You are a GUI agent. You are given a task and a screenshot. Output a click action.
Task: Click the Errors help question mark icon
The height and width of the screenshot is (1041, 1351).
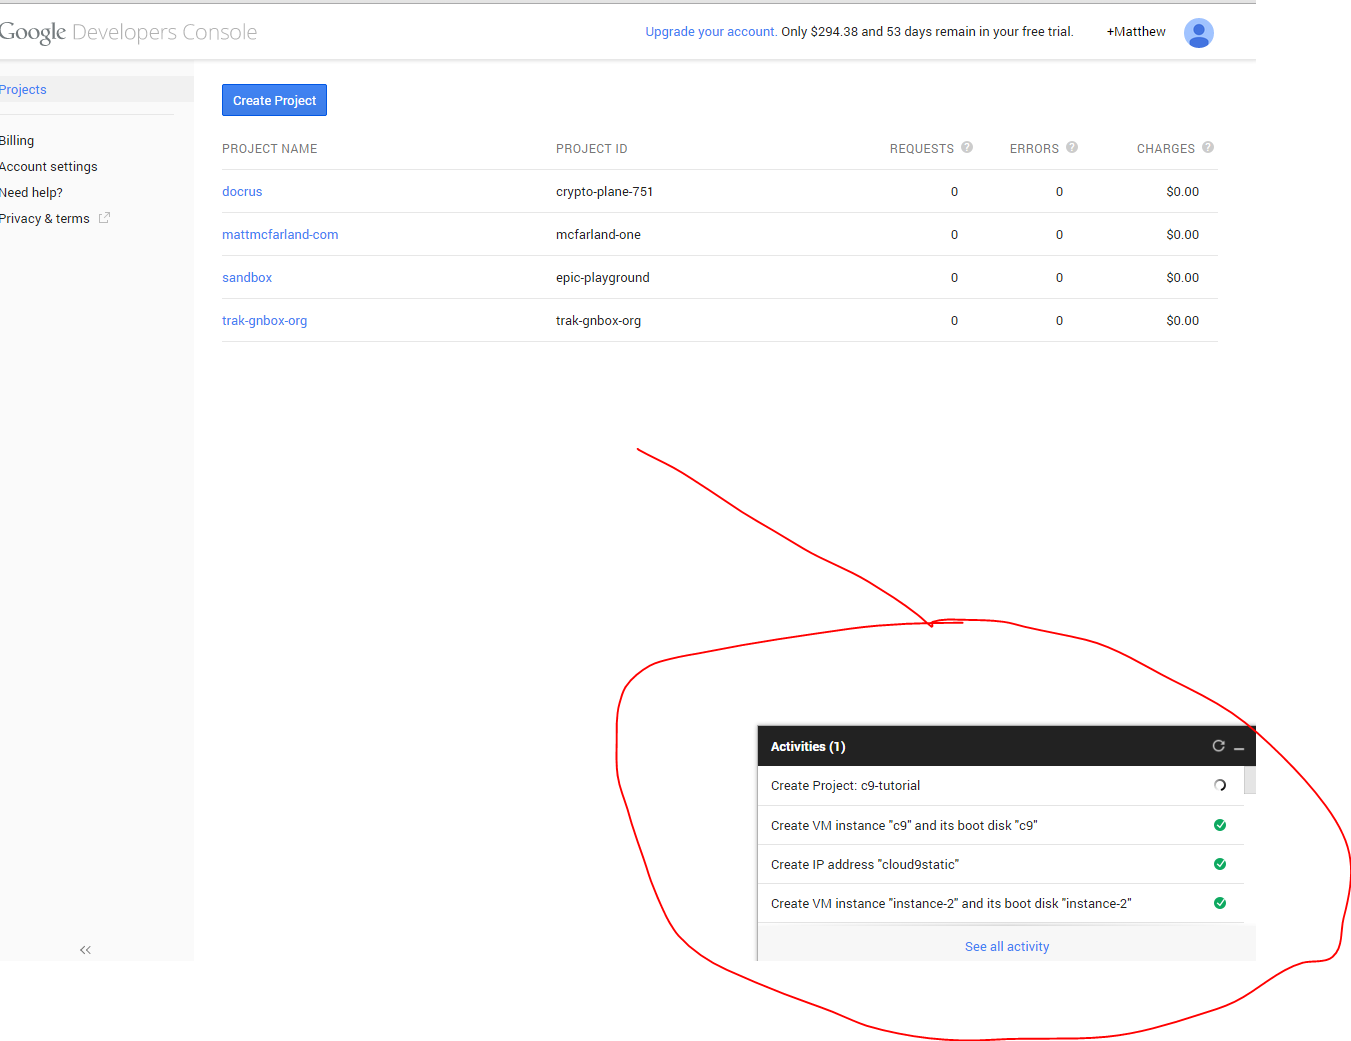tap(1072, 147)
